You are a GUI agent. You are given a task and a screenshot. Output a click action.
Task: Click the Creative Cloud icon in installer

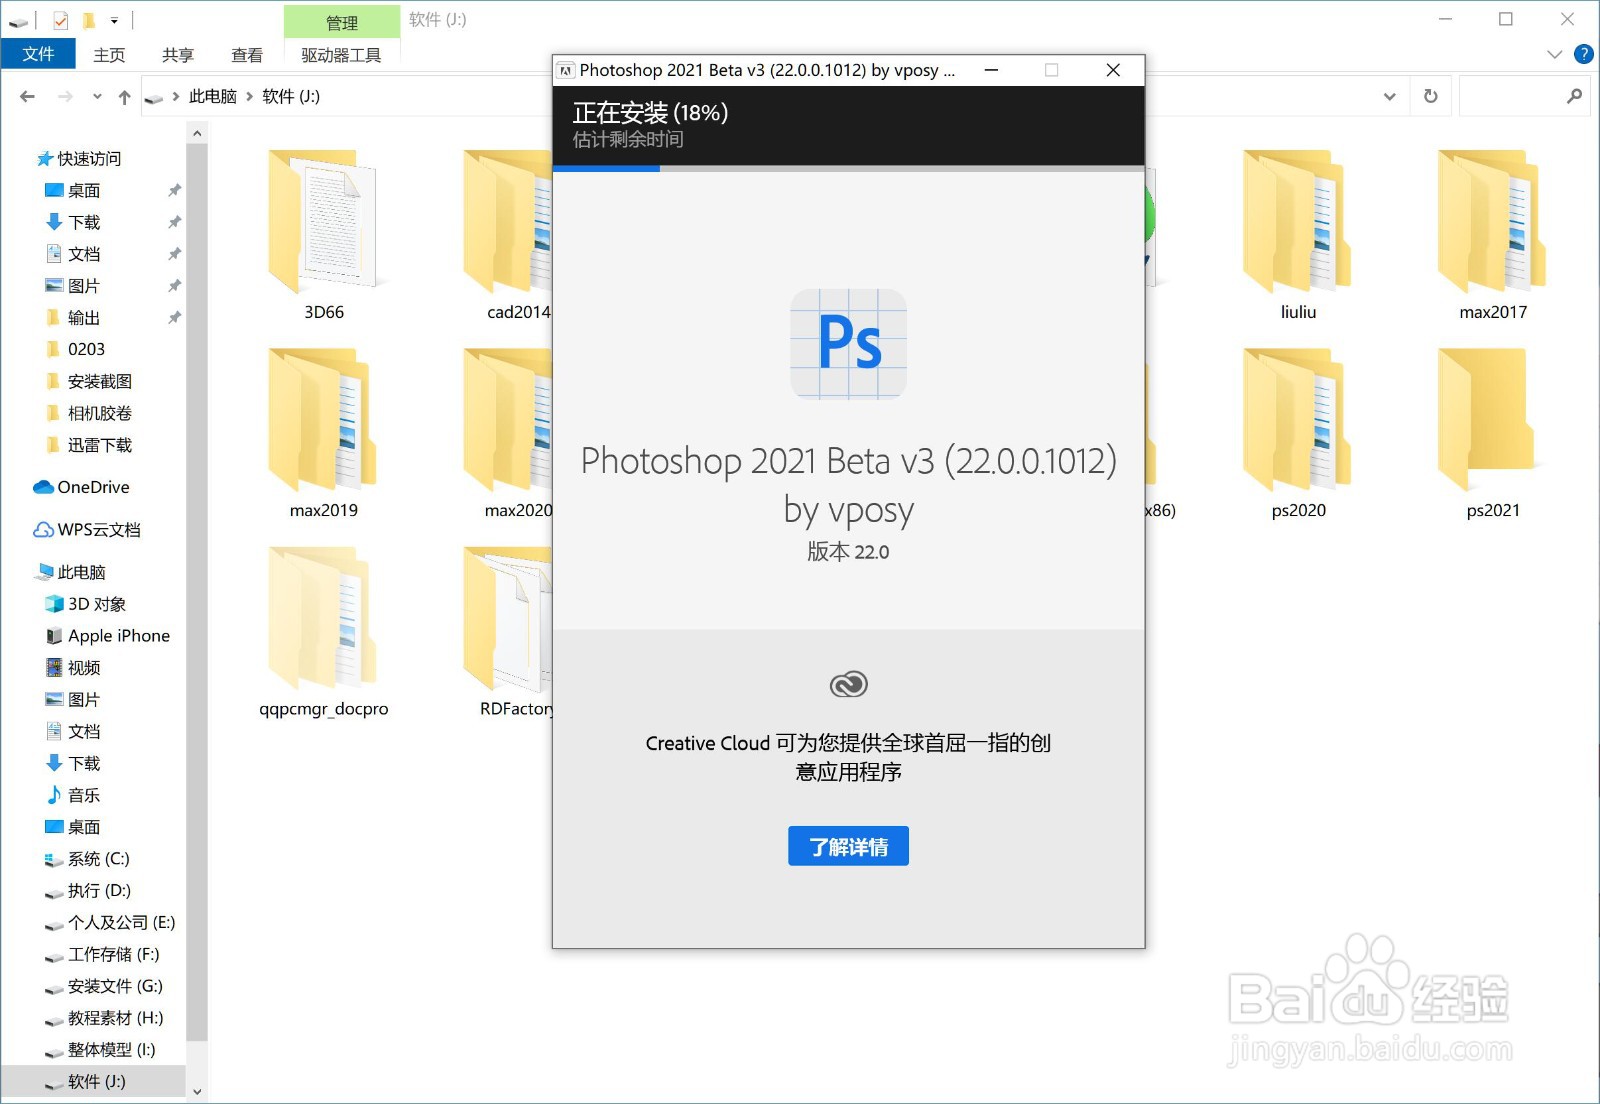[x=848, y=684]
